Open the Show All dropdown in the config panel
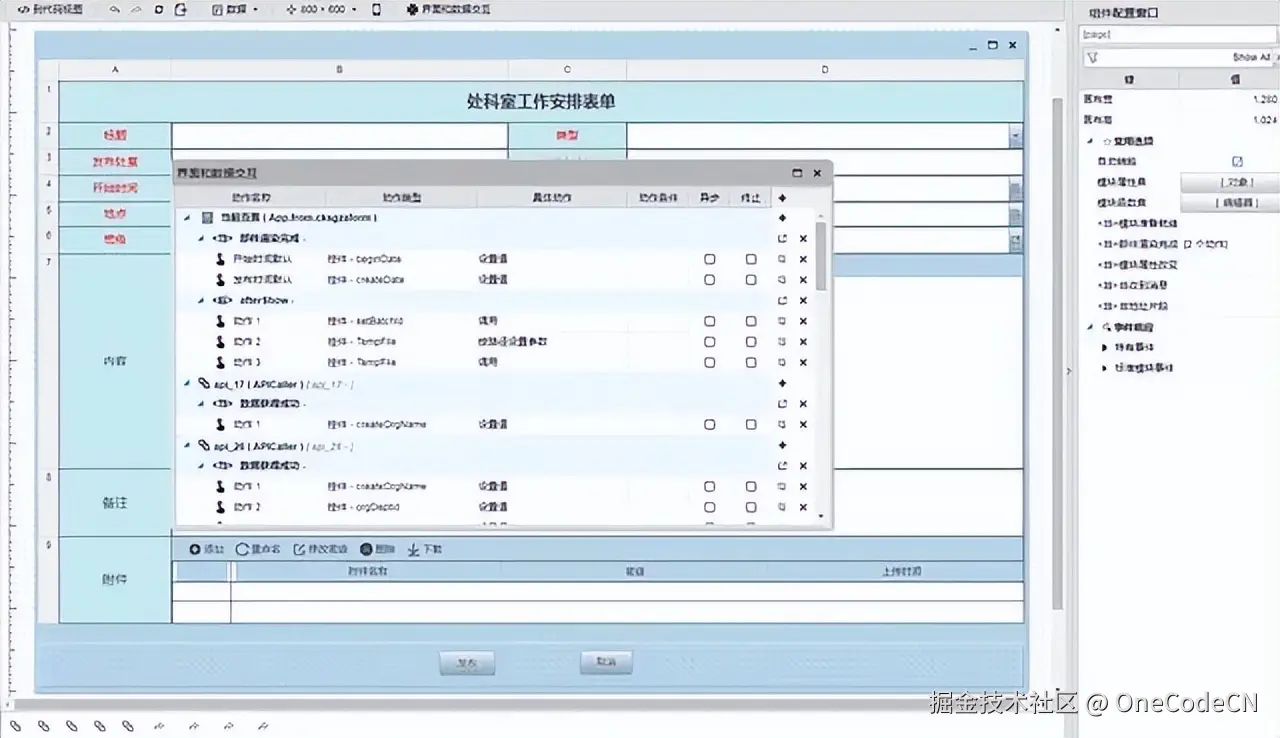Image resolution: width=1280 pixels, height=738 pixels. 1252,58
